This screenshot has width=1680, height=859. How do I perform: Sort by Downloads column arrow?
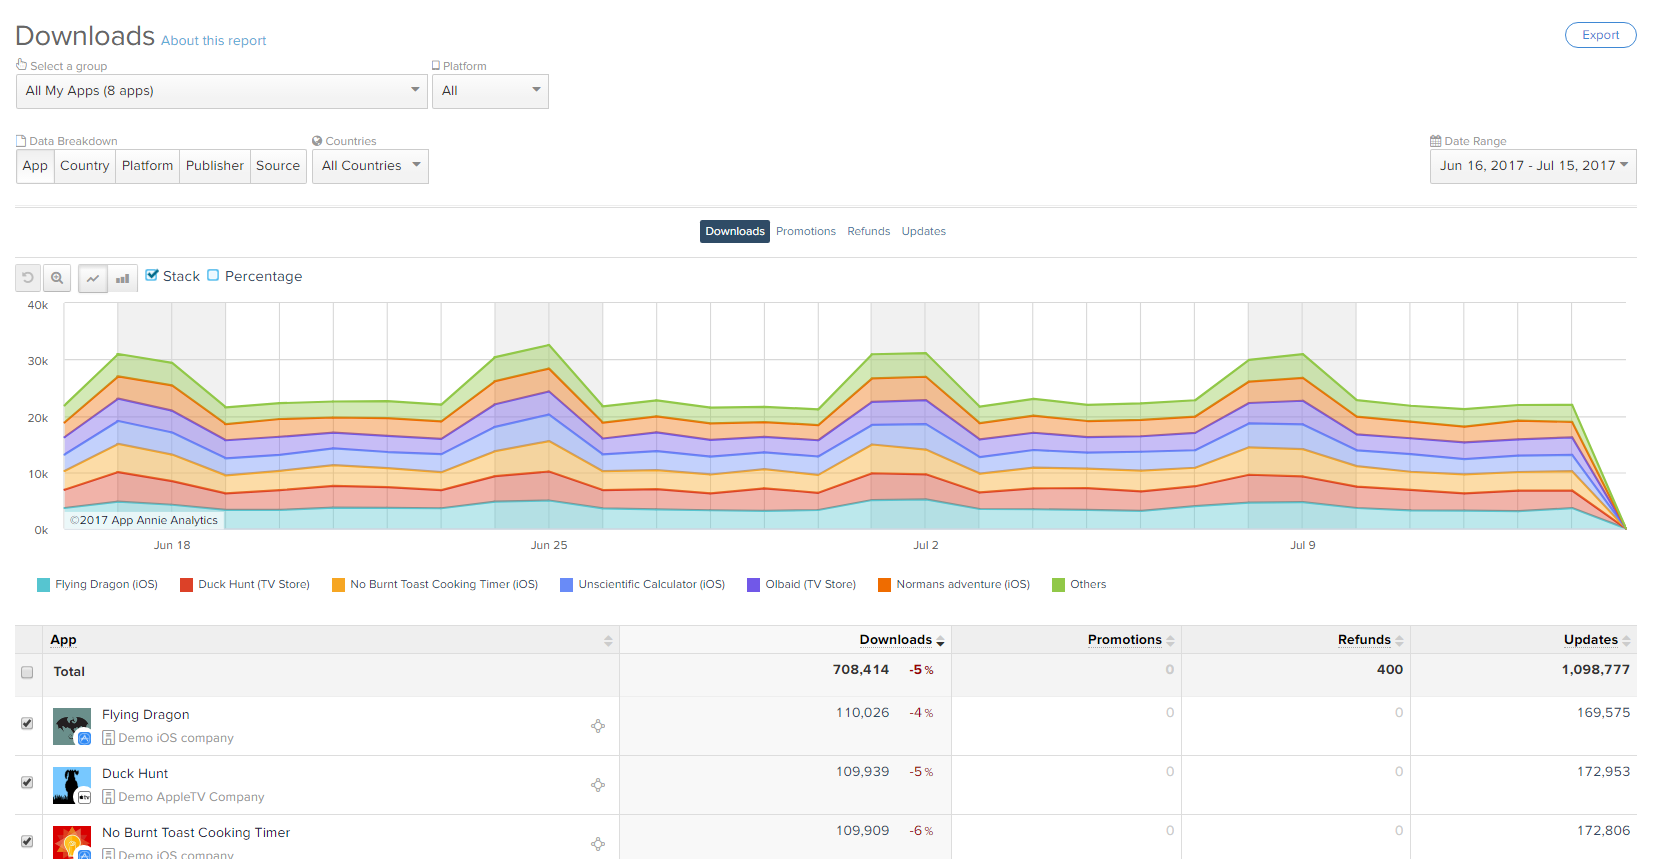(940, 641)
